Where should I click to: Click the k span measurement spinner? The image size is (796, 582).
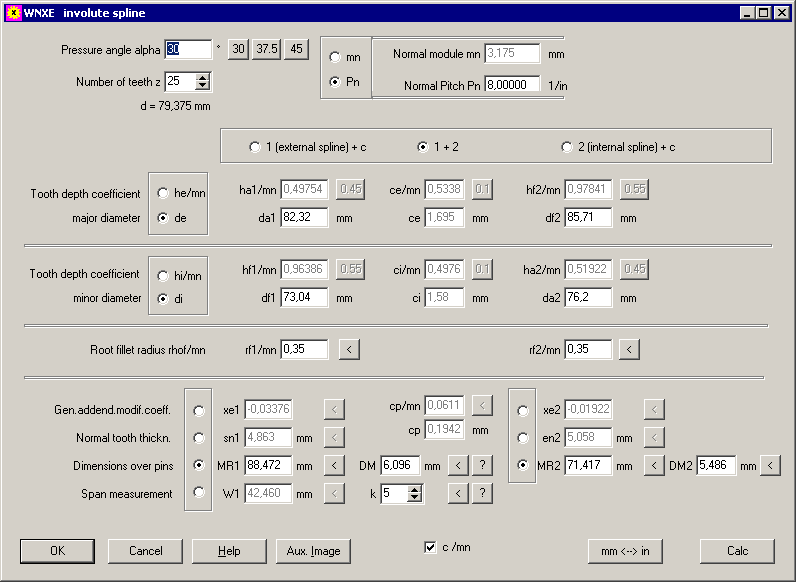click(x=416, y=493)
